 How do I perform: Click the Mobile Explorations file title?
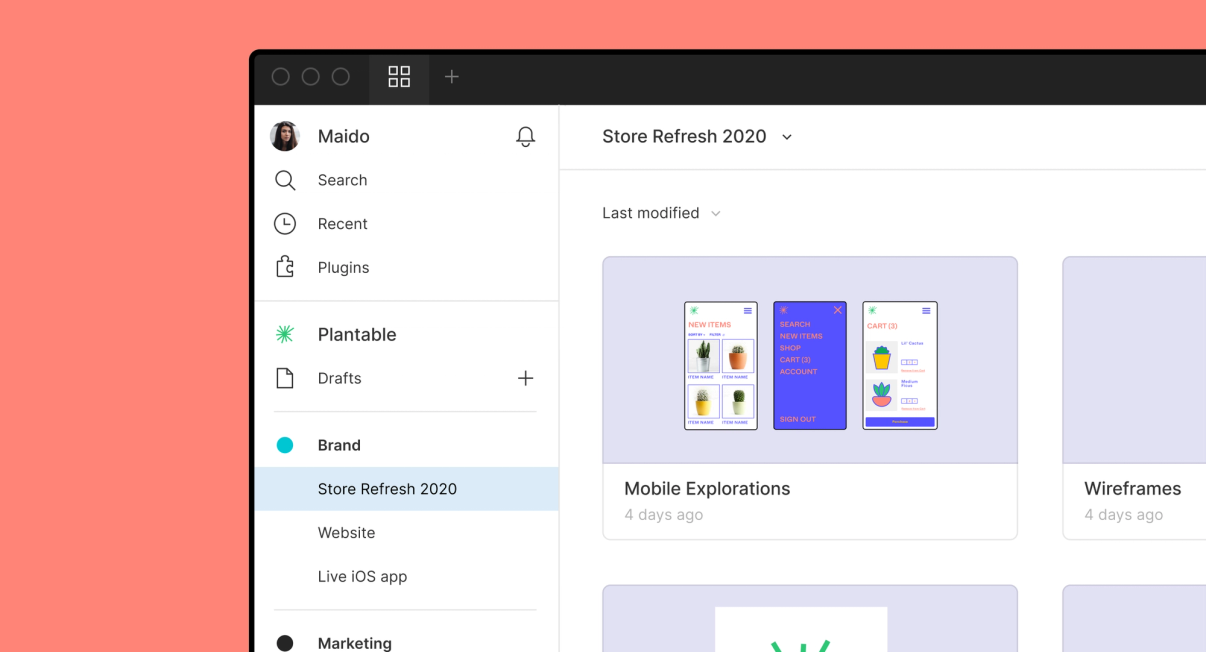tap(707, 489)
